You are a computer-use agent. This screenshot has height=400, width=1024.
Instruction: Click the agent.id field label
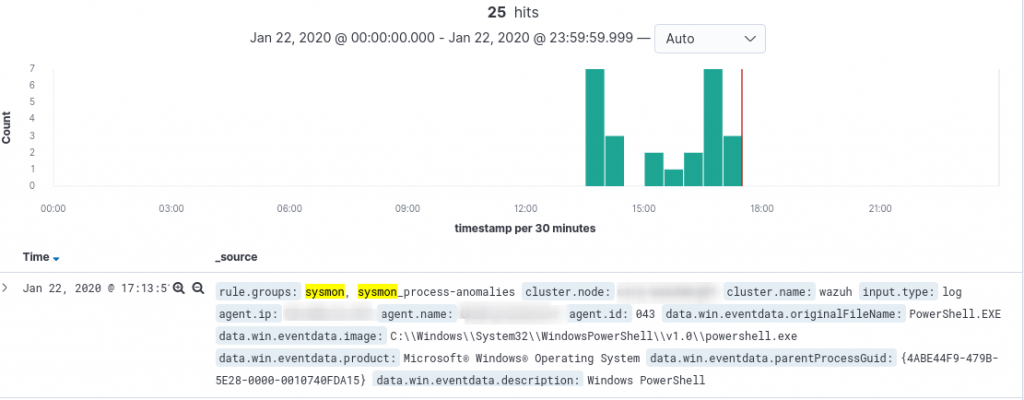(x=598, y=314)
